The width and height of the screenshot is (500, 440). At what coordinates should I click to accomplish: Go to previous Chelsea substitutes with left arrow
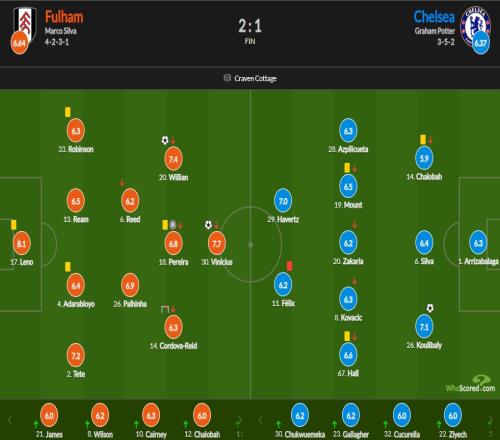(261, 420)
